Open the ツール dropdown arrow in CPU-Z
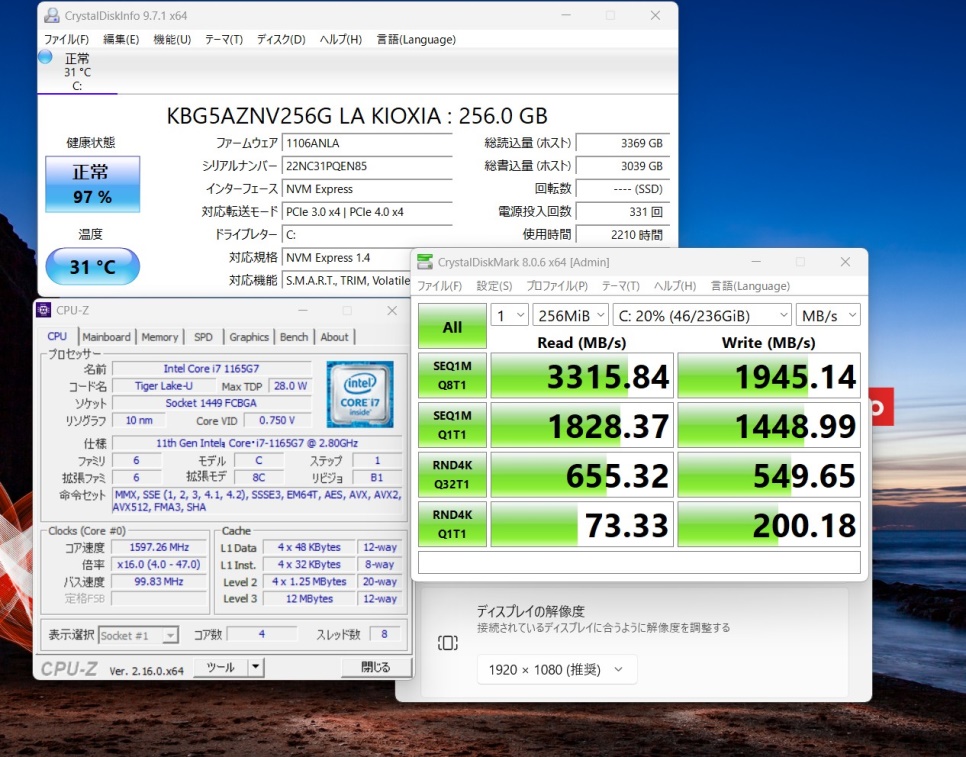966x757 pixels. pyautogui.click(x=256, y=666)
